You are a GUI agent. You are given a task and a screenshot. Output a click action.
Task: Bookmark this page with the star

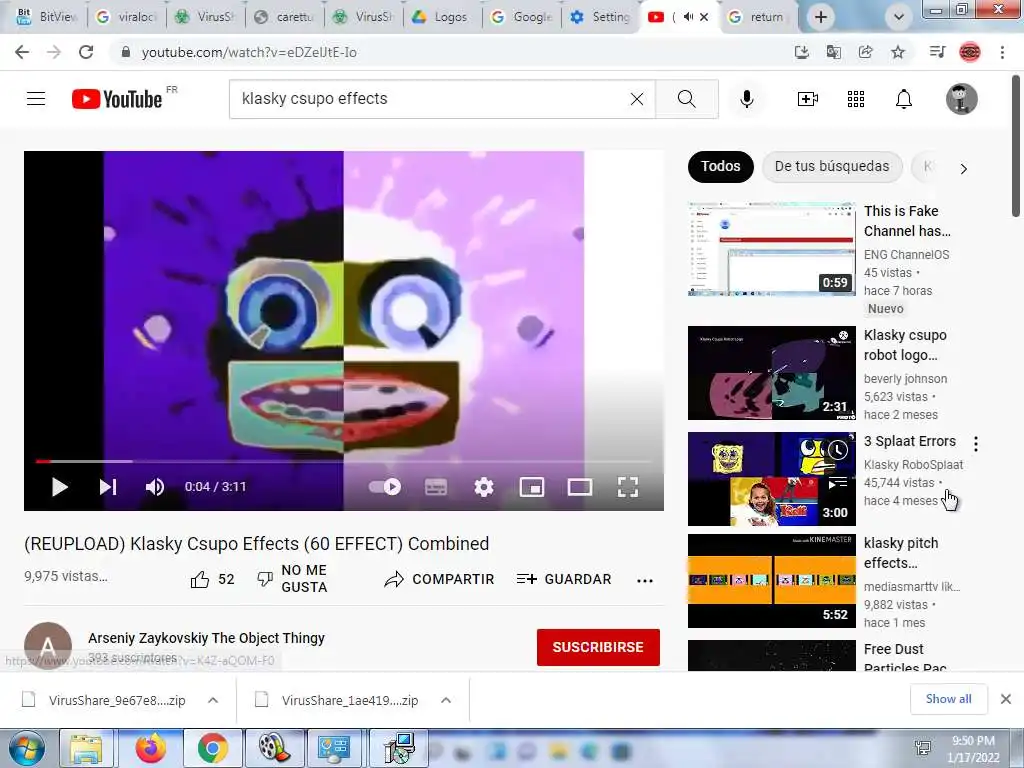[898, 52]
